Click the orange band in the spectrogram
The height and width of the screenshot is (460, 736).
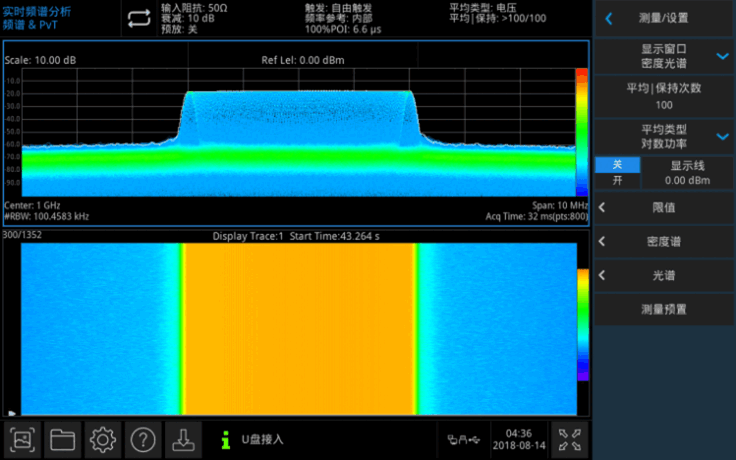coord(299,329)
